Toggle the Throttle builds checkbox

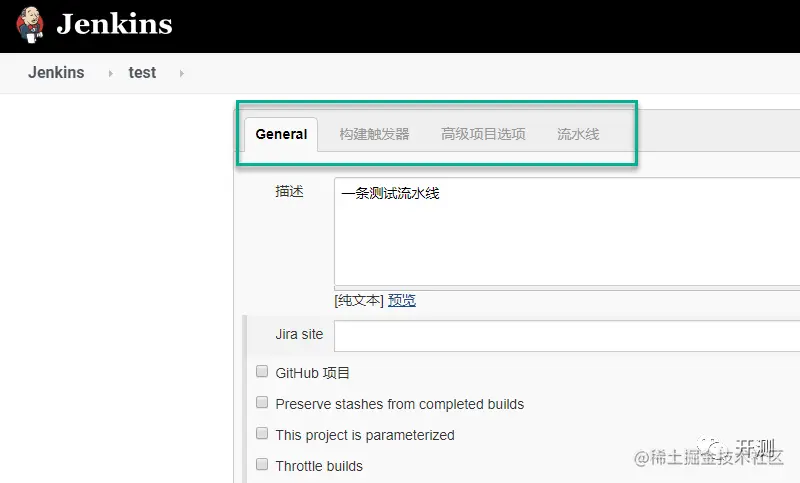[262, 464]
